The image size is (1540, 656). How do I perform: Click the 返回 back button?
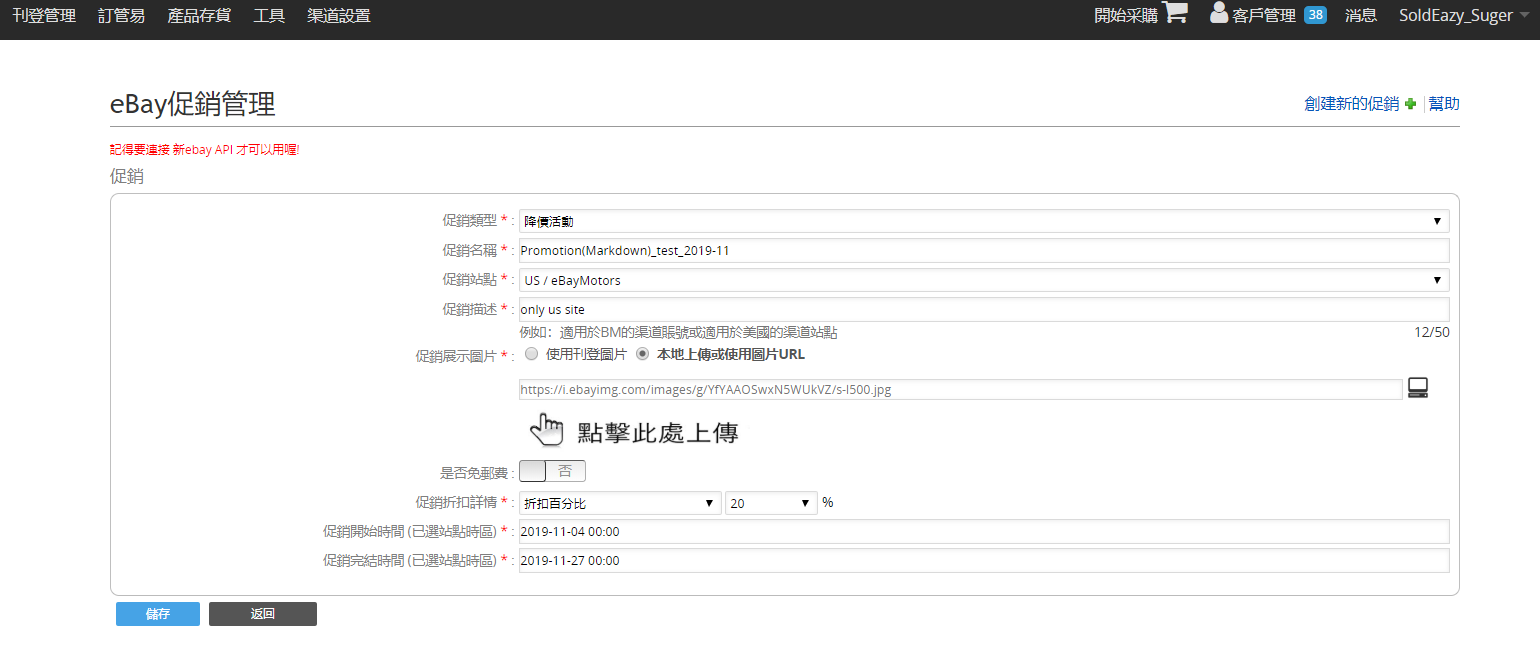263,614
